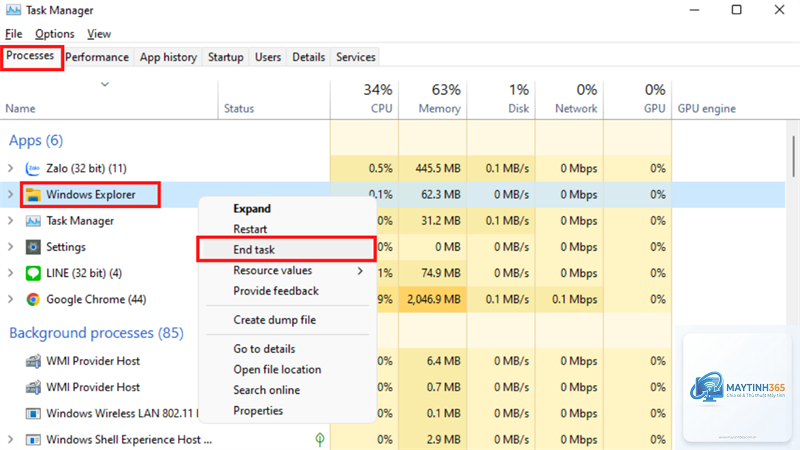Open the View menu
This screenshot has width=800, height=450.
(99, 34)
